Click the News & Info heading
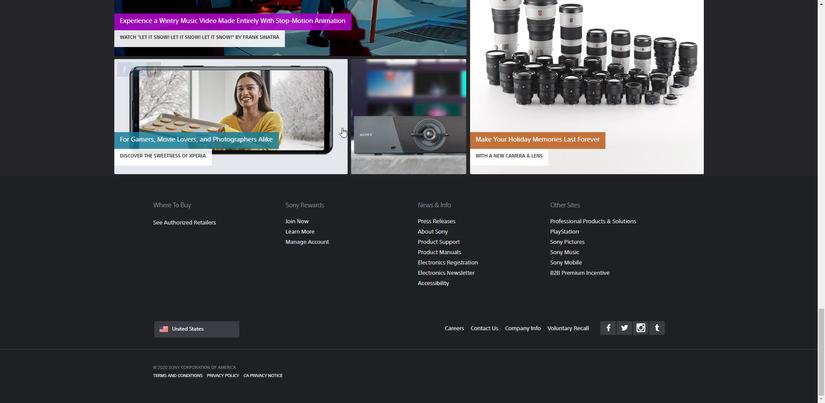Image resolution: width=825 pixels, height=403 pixels. 434,205
